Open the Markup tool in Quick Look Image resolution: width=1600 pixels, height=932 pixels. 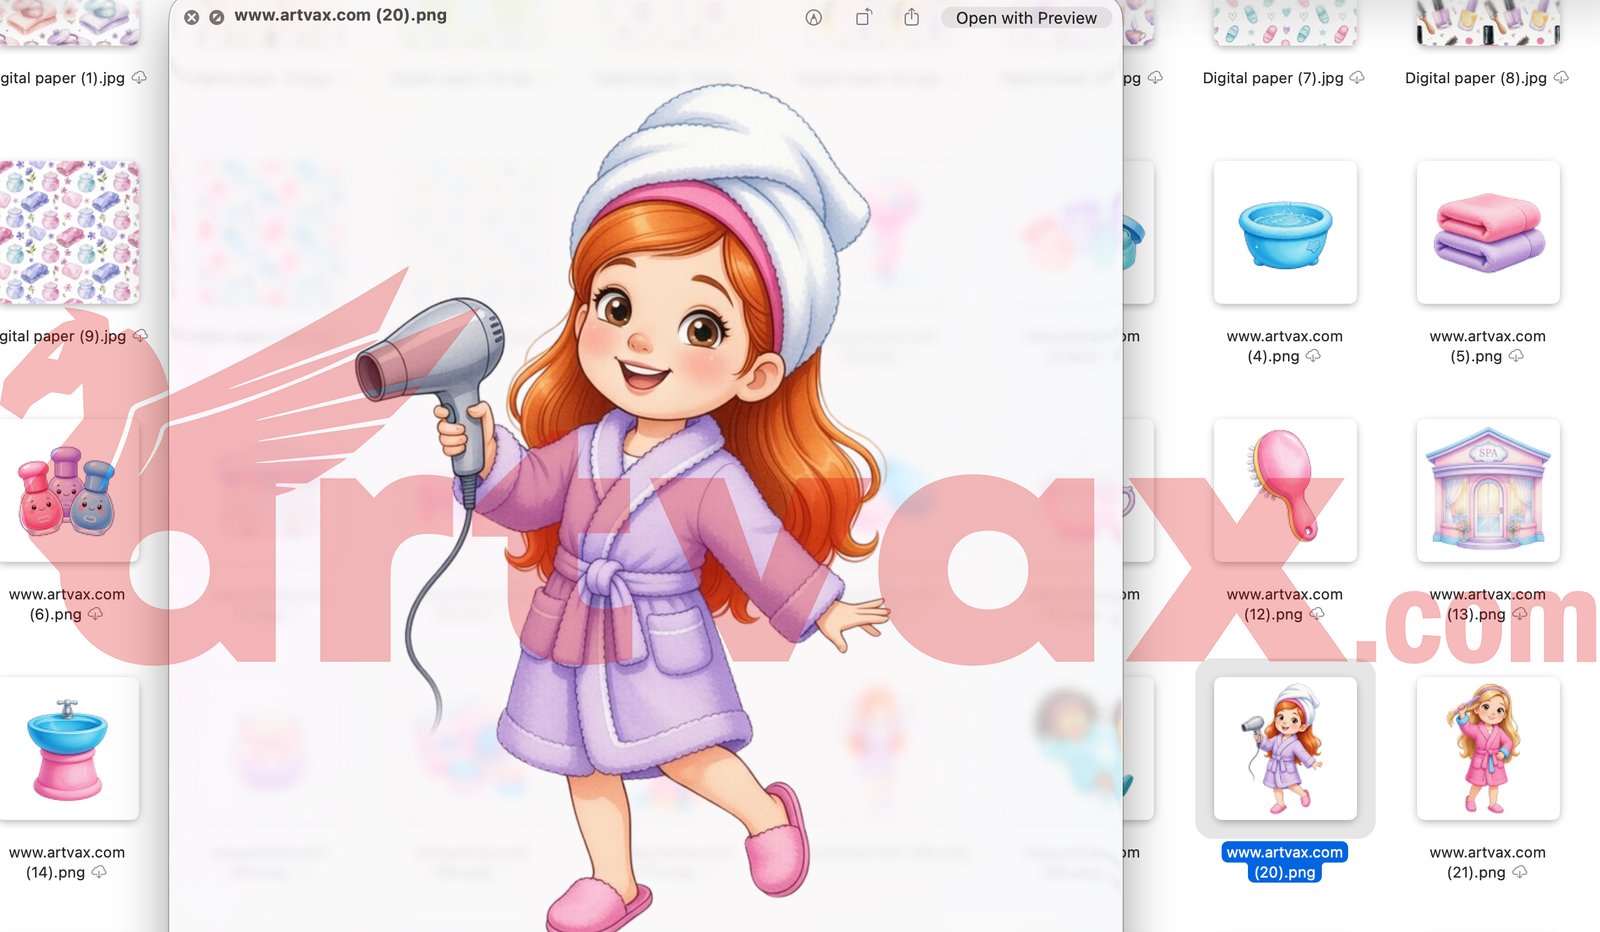(x=814, y=16)
